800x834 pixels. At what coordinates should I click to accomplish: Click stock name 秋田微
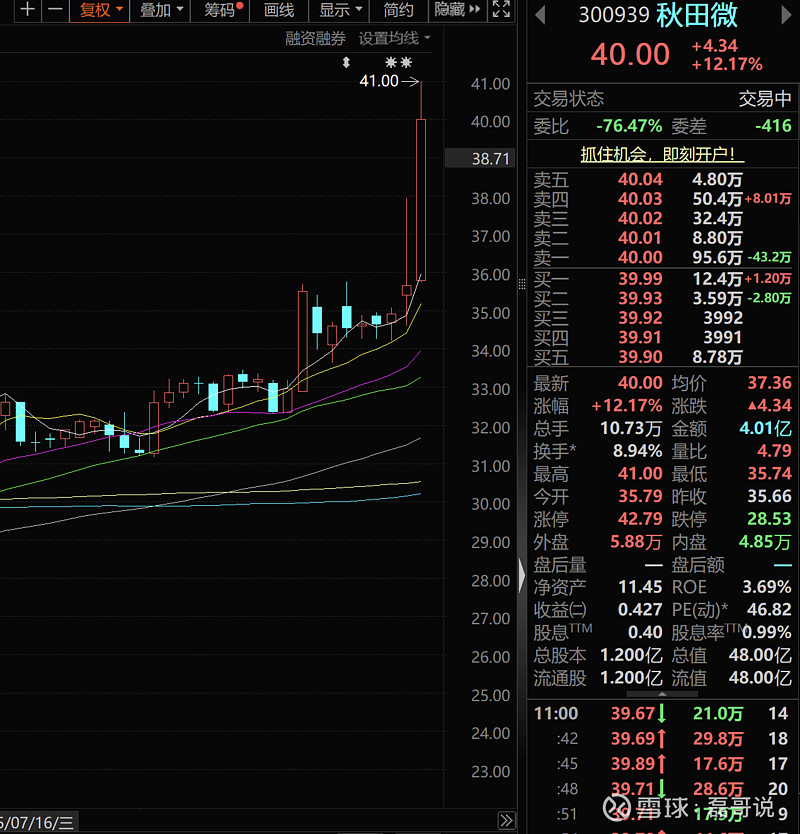697,15
